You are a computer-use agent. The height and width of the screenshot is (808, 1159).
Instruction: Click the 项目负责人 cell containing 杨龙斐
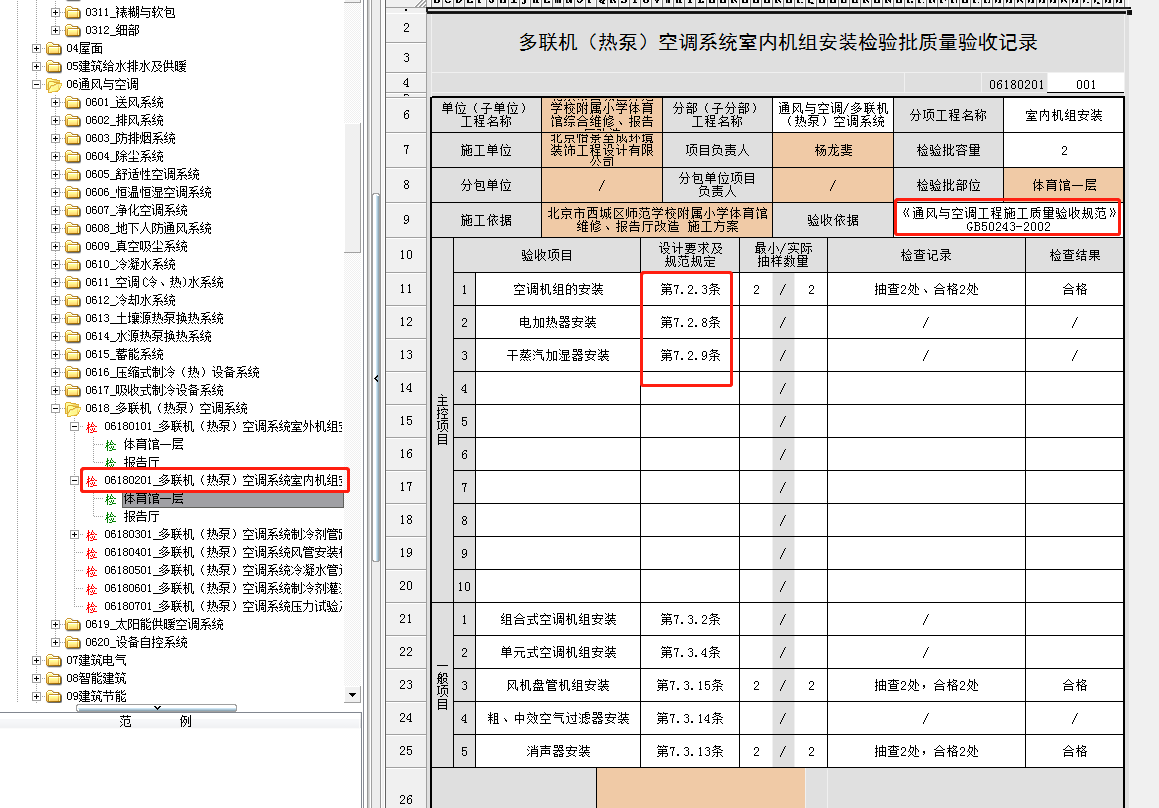pyautogui.click(x=832, y=151)
